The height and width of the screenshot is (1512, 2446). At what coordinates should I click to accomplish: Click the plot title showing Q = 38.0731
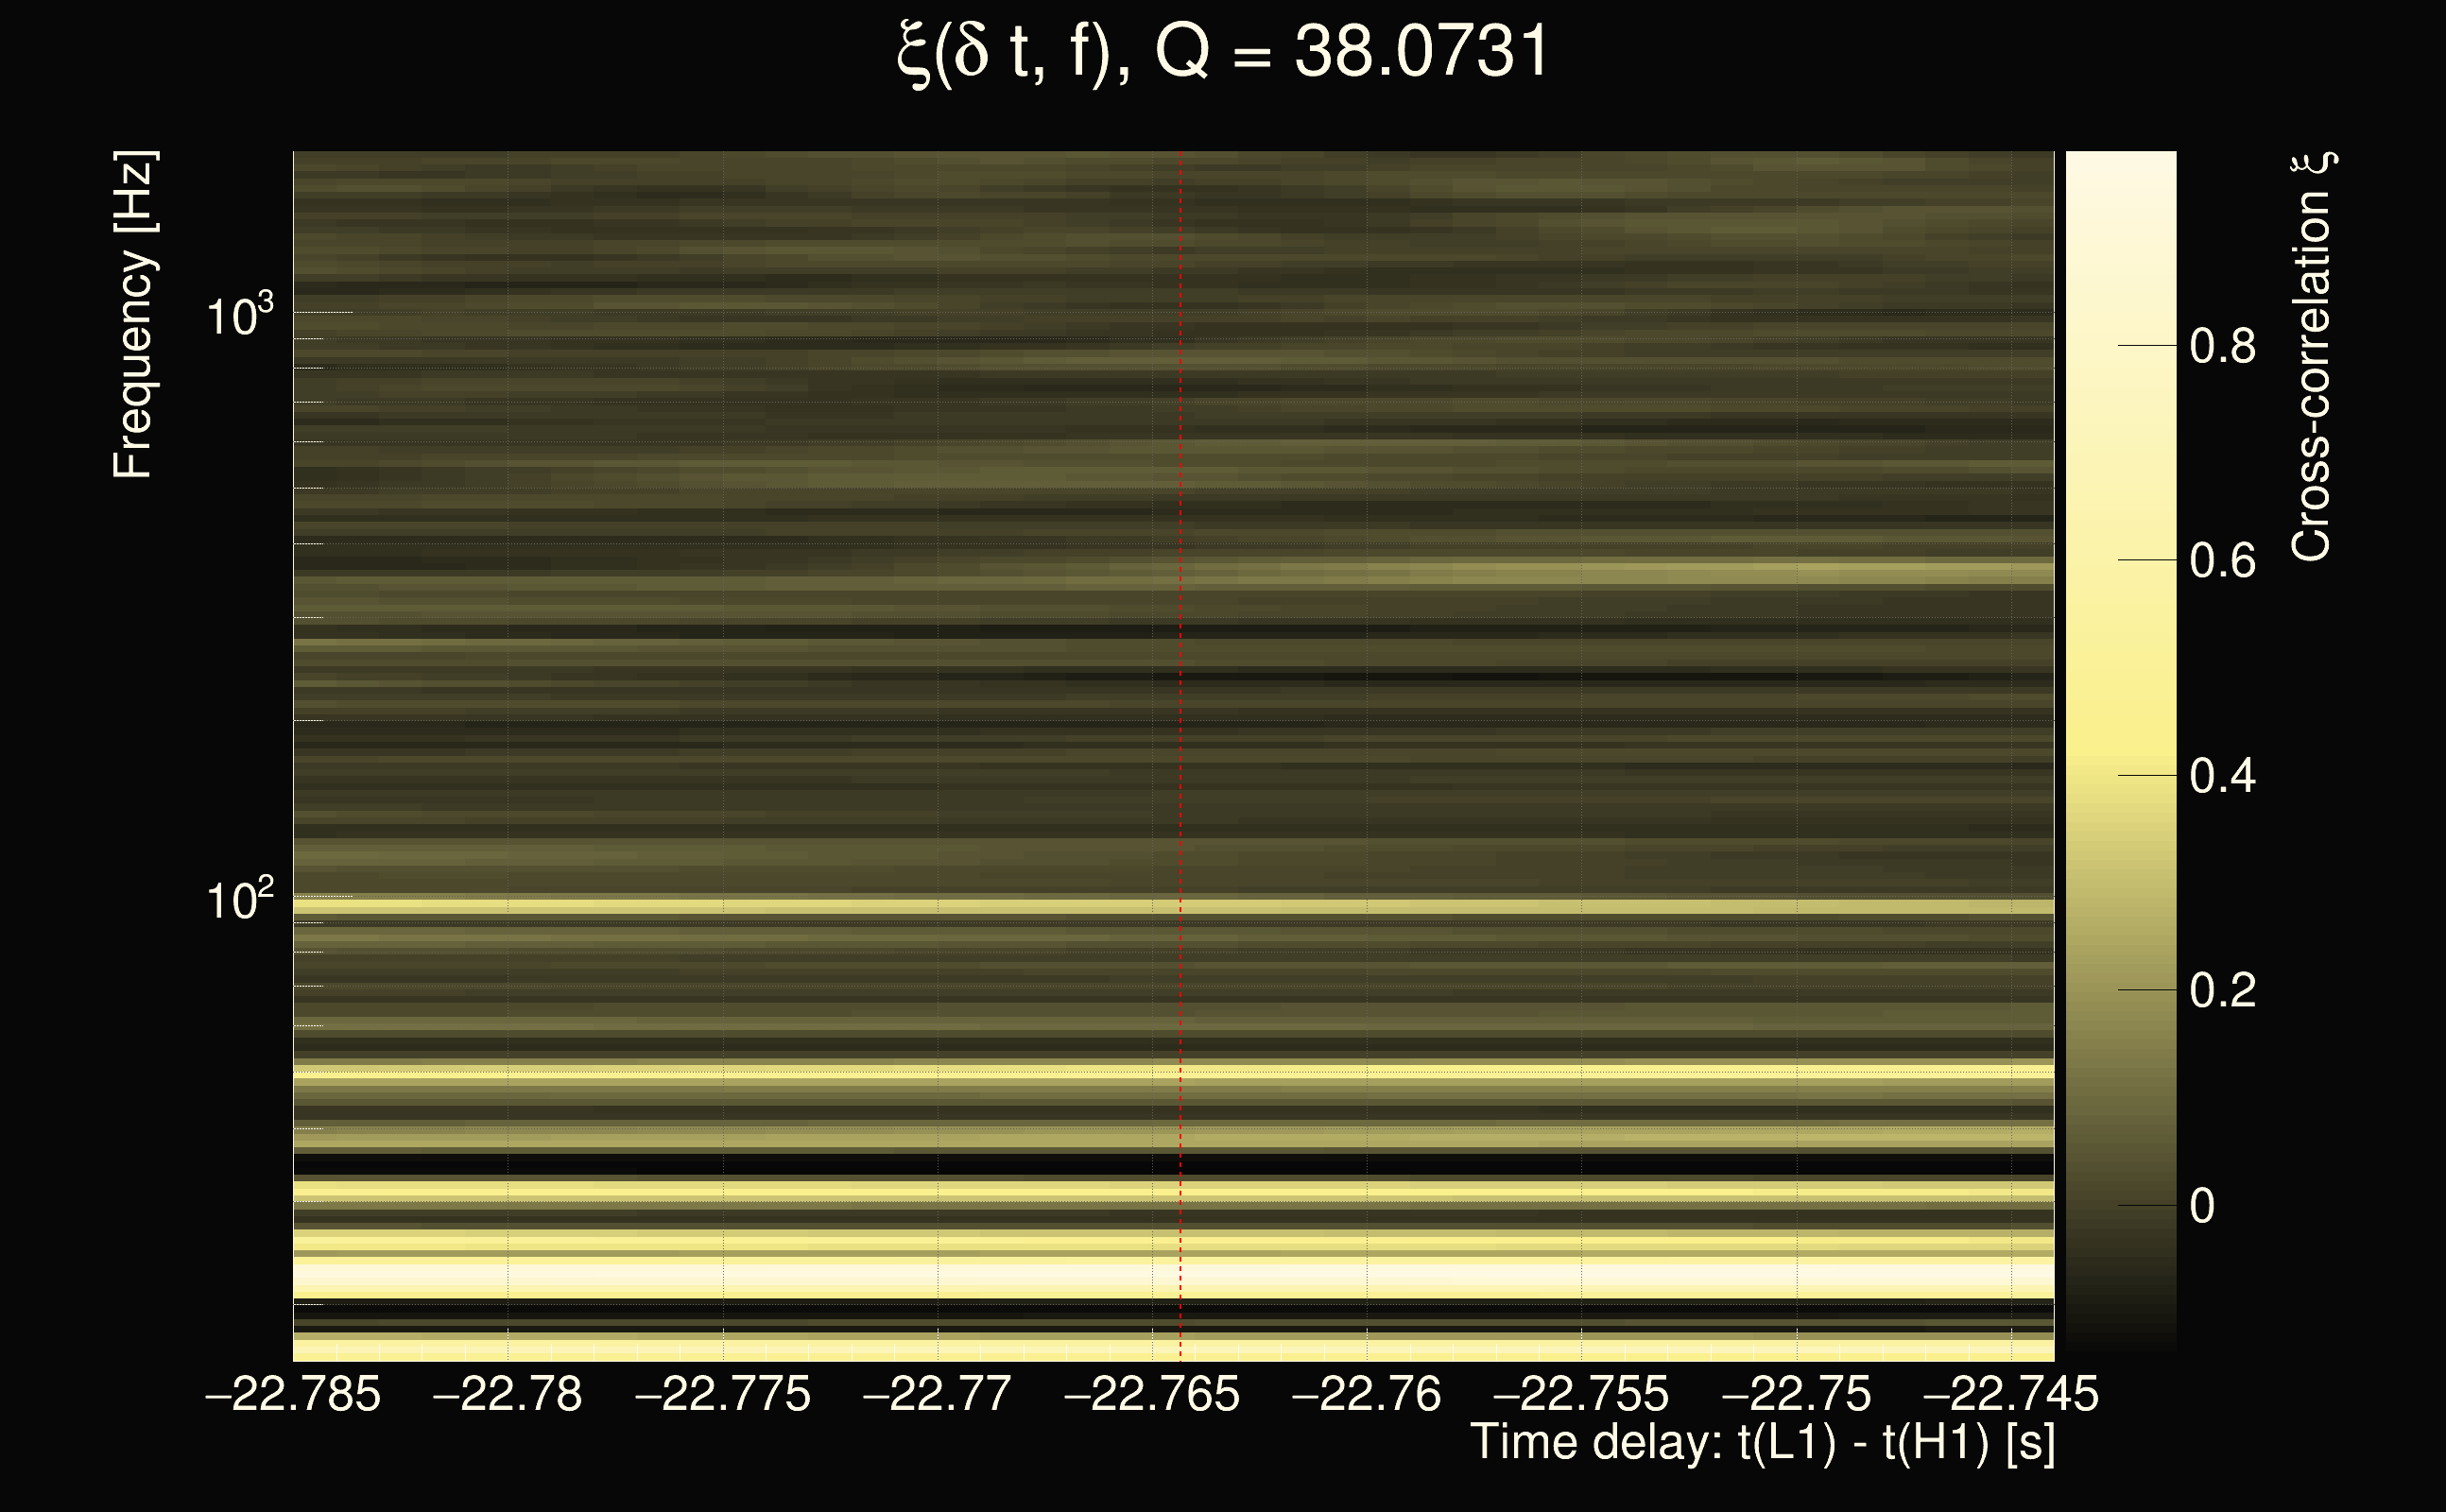pyautogui.click(x=1222, y=52)
